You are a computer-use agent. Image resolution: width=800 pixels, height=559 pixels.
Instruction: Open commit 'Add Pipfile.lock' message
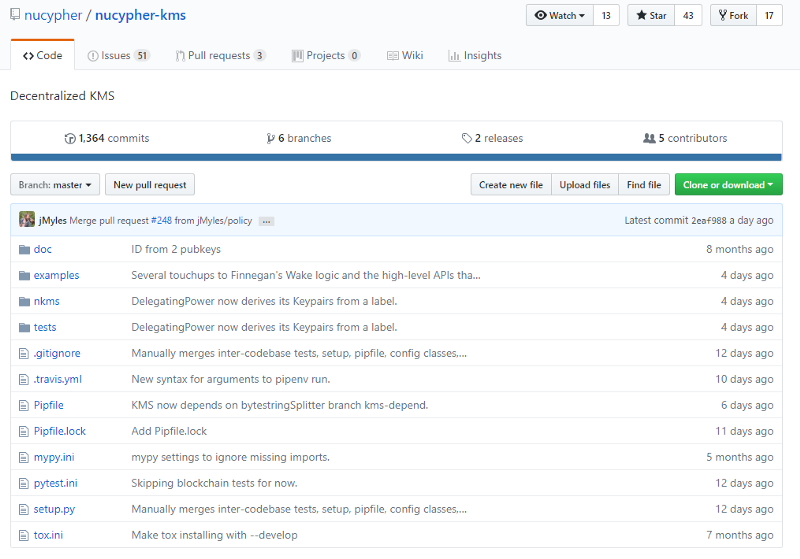[x=169, y=431]
